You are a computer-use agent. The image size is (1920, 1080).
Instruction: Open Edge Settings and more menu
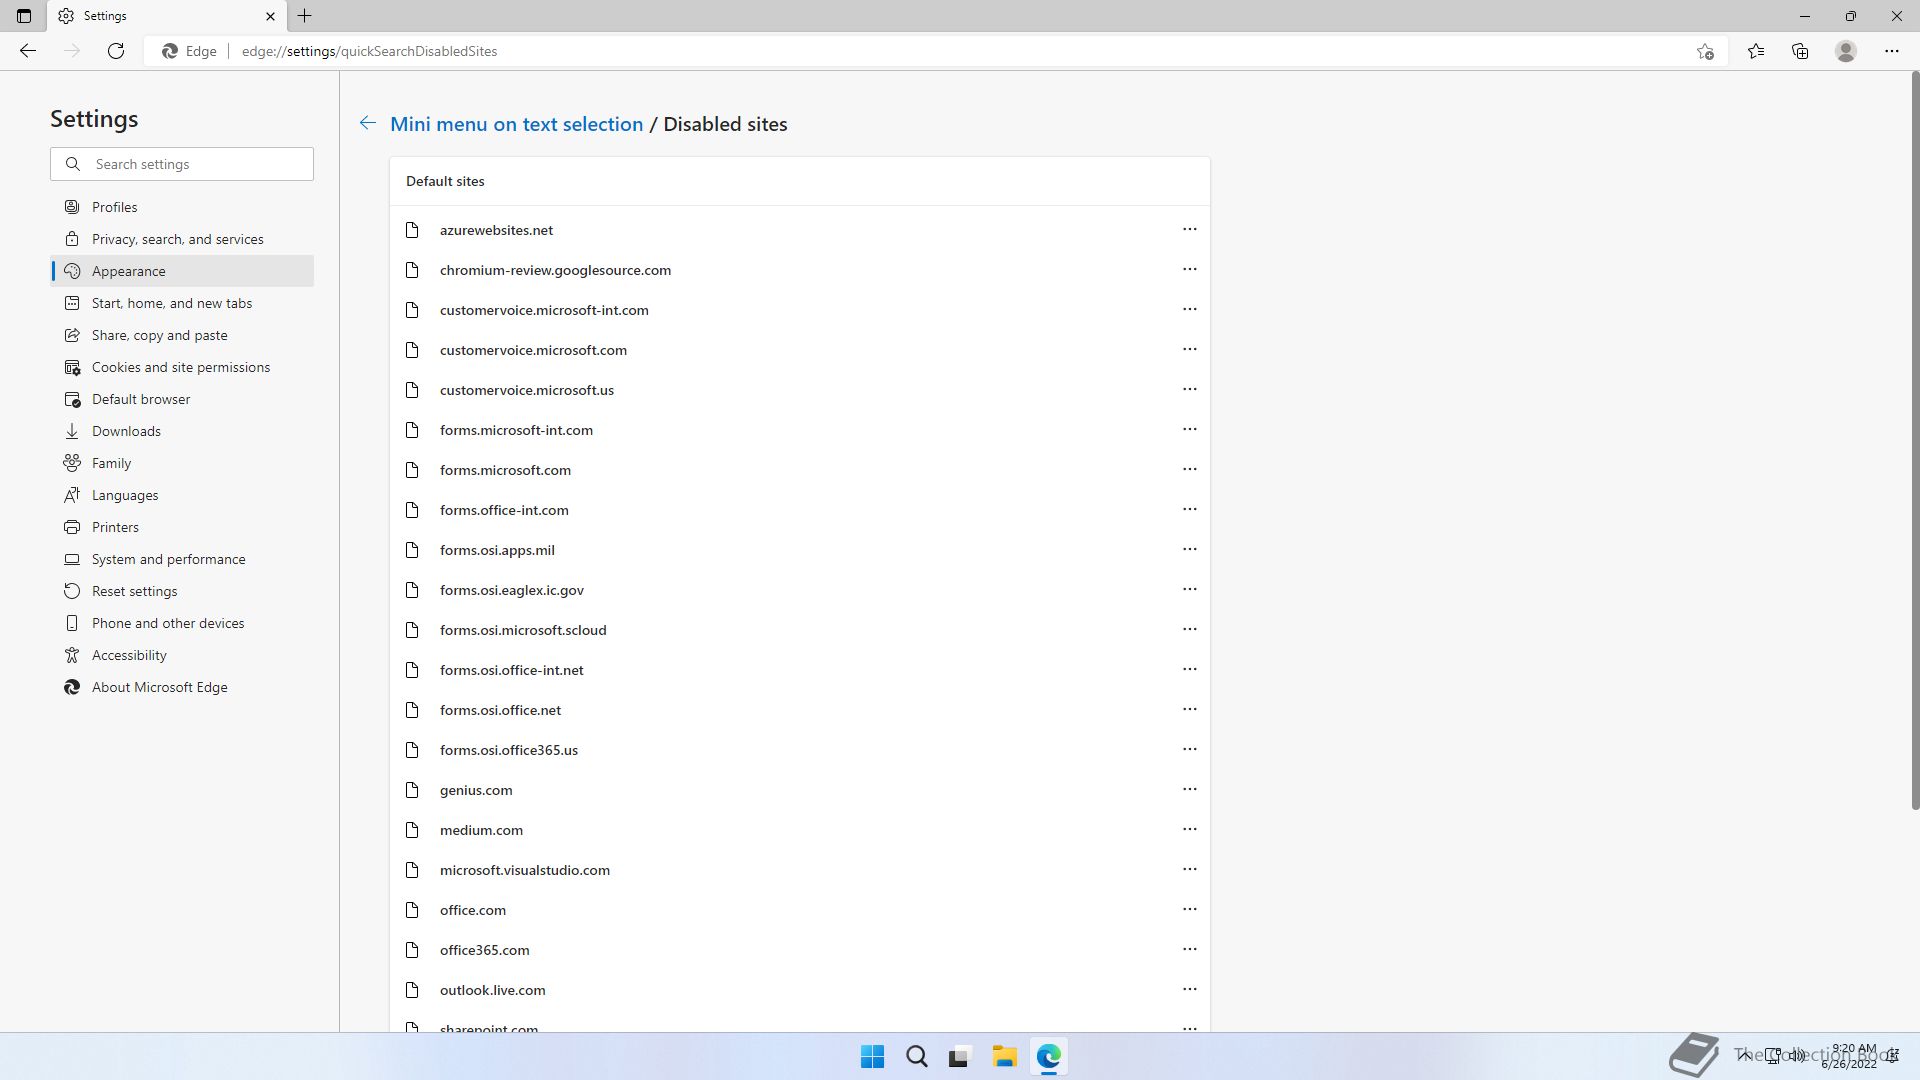(x=1892, y=51)
